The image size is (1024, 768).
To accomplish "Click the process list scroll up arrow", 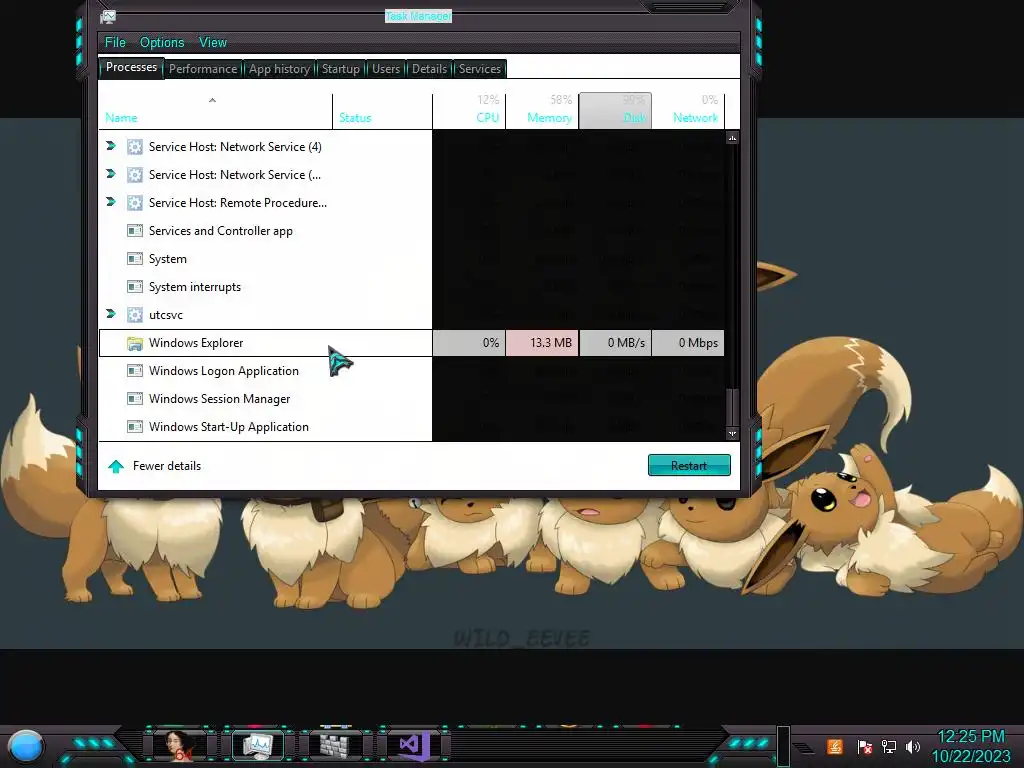I will tap(732, 138).
